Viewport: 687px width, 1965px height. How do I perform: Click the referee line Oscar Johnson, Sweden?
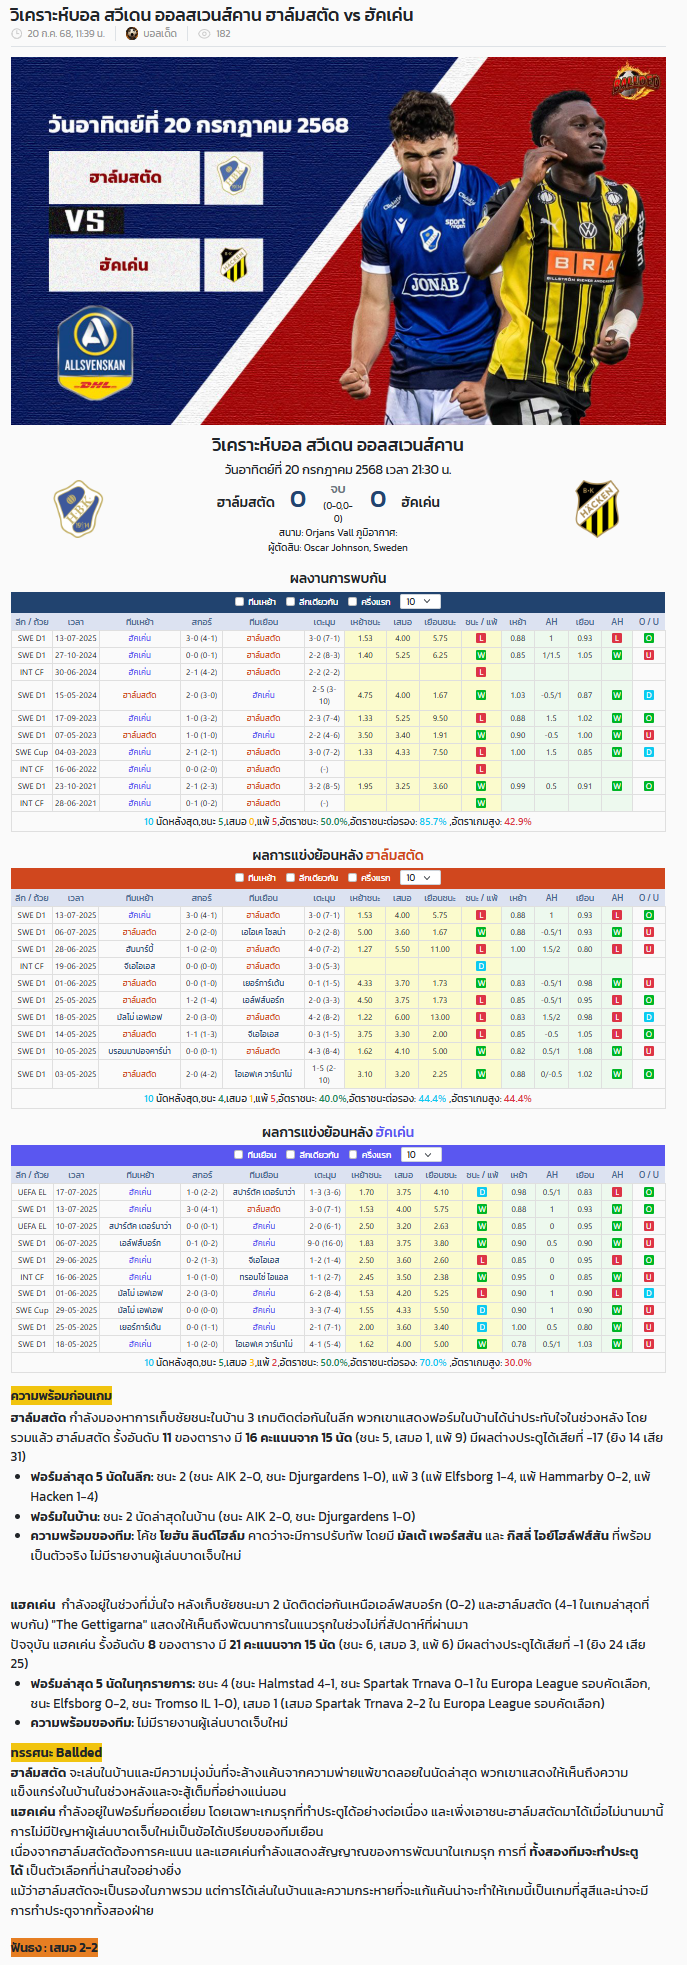pos(338,548)
